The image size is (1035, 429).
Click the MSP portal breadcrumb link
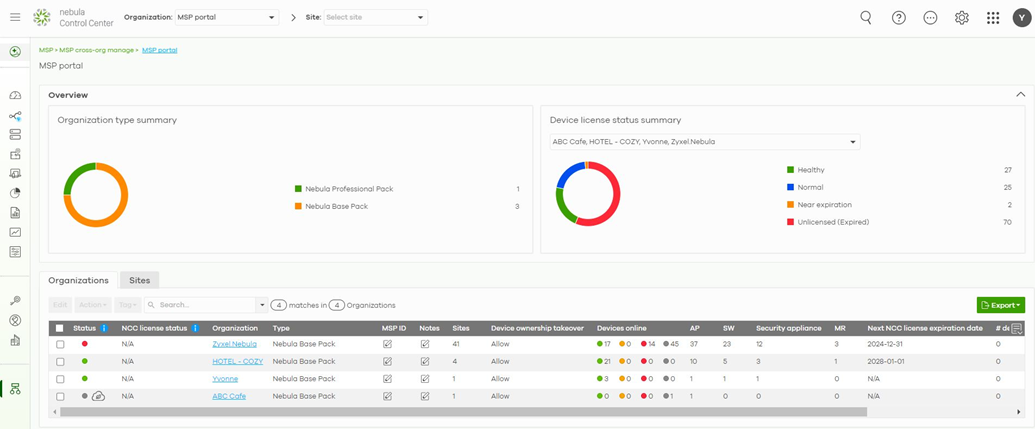160,50
